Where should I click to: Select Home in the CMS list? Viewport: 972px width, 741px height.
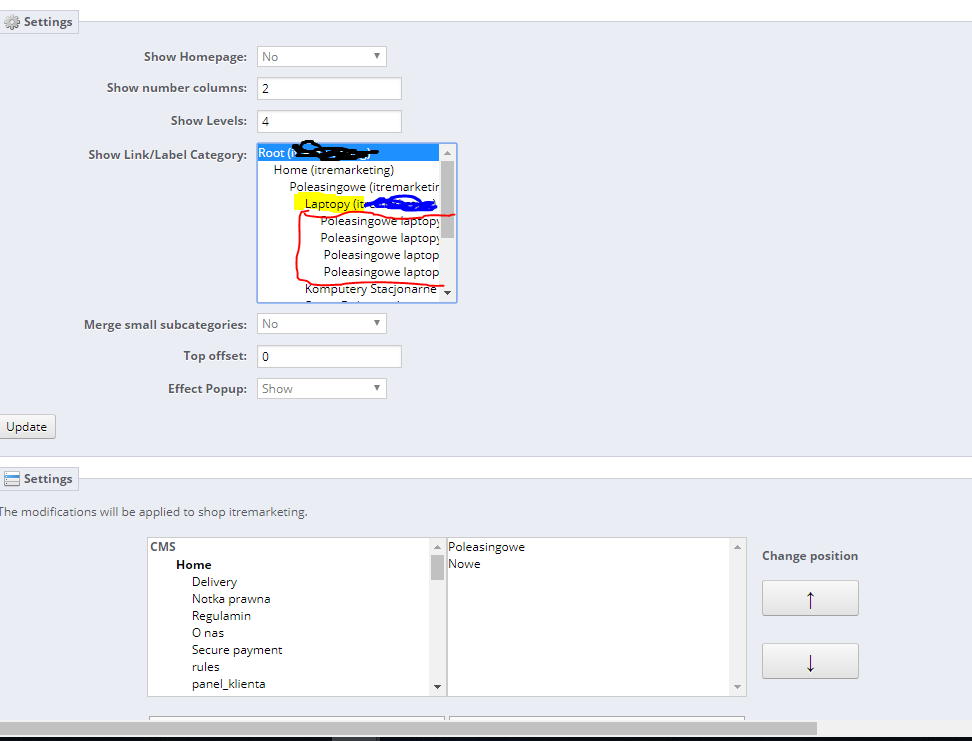pos(193,565)
